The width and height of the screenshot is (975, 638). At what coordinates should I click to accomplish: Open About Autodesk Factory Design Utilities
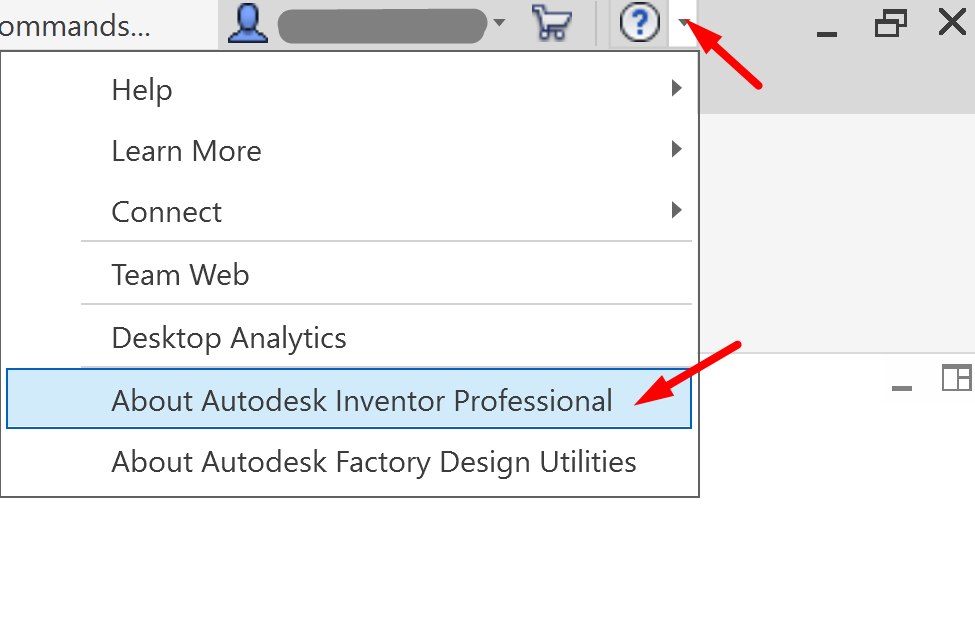coord(373,462)
